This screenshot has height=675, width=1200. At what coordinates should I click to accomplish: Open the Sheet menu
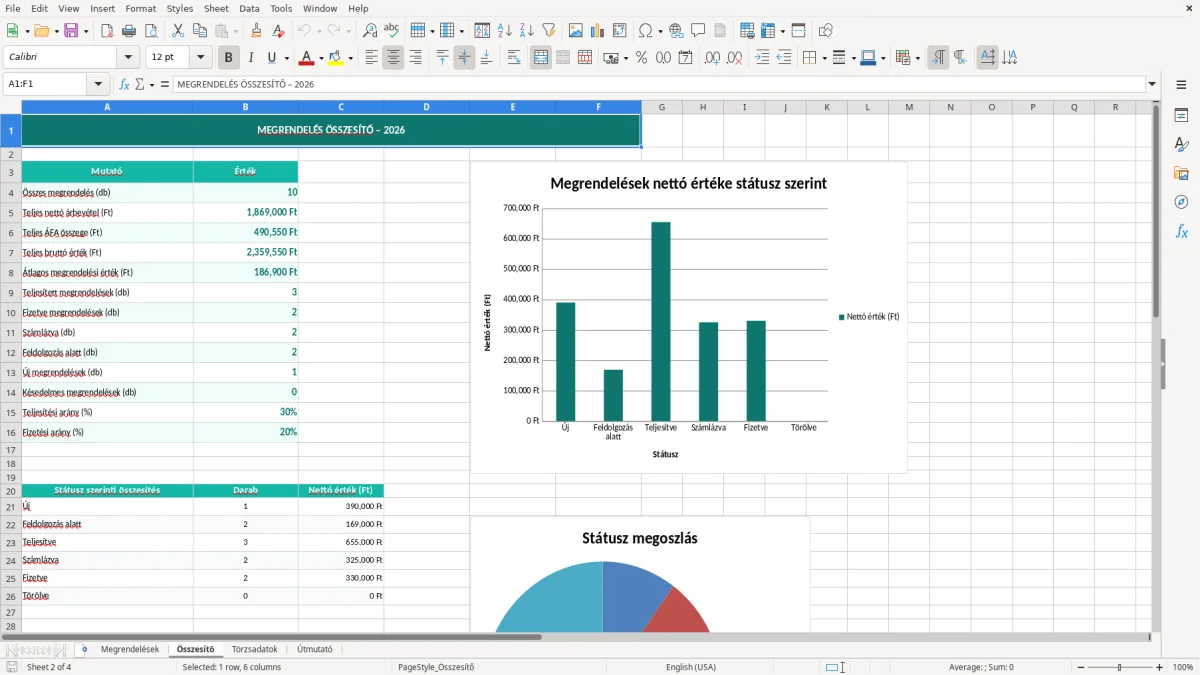pyautogui.click(x=216, y=8)
